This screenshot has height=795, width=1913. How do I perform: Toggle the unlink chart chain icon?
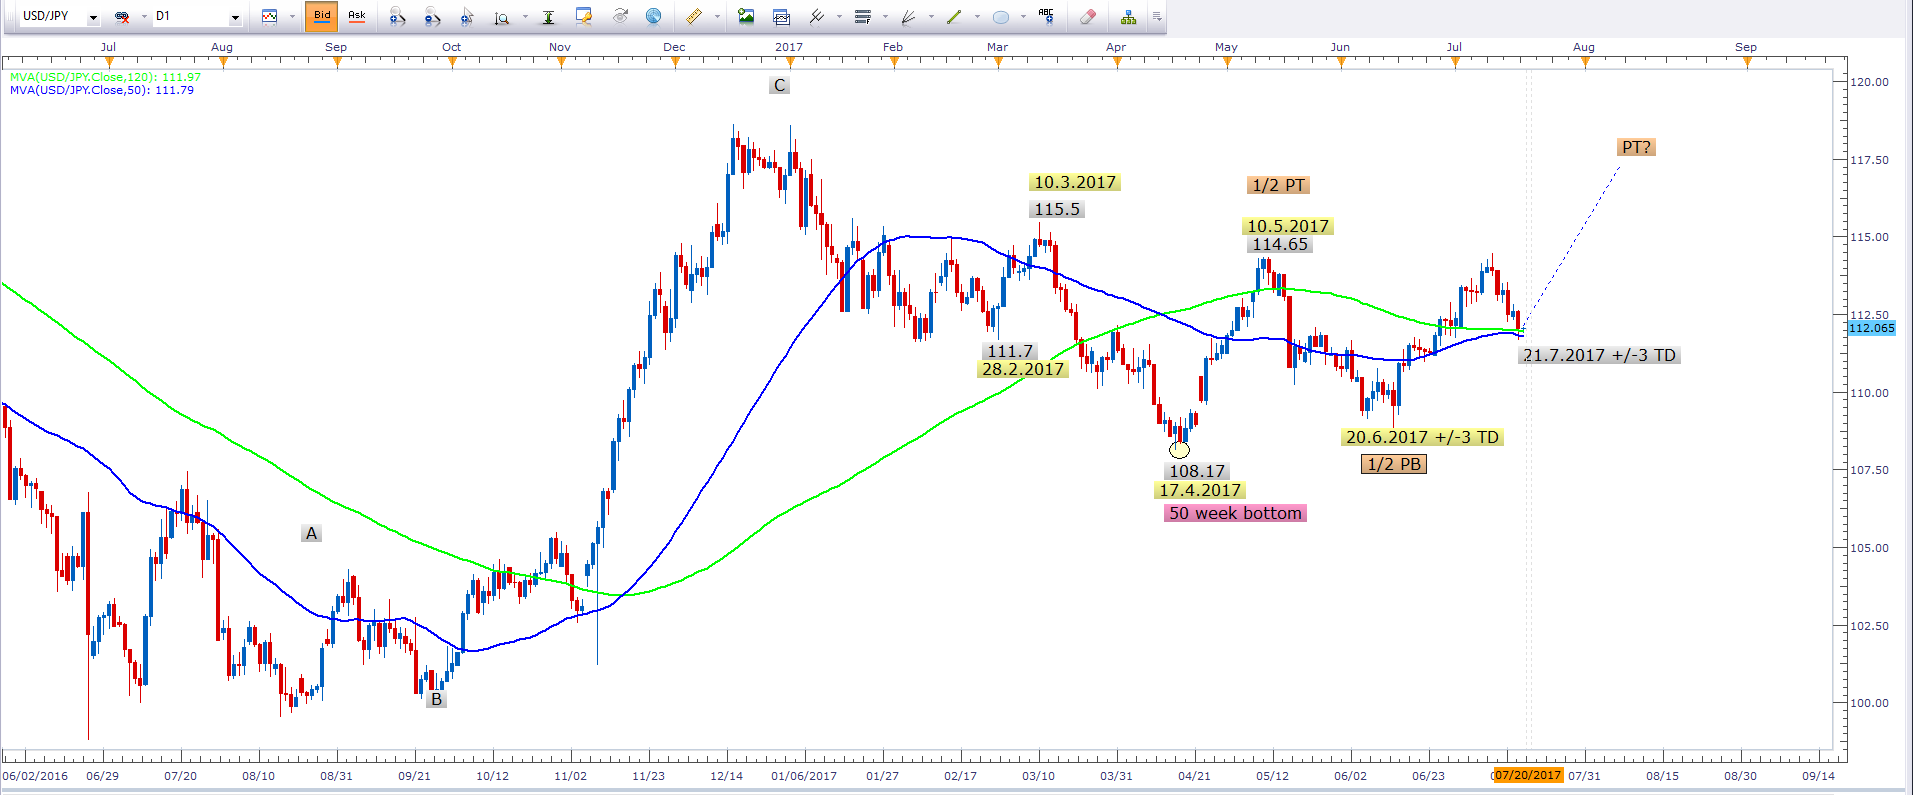click(123, 17)
